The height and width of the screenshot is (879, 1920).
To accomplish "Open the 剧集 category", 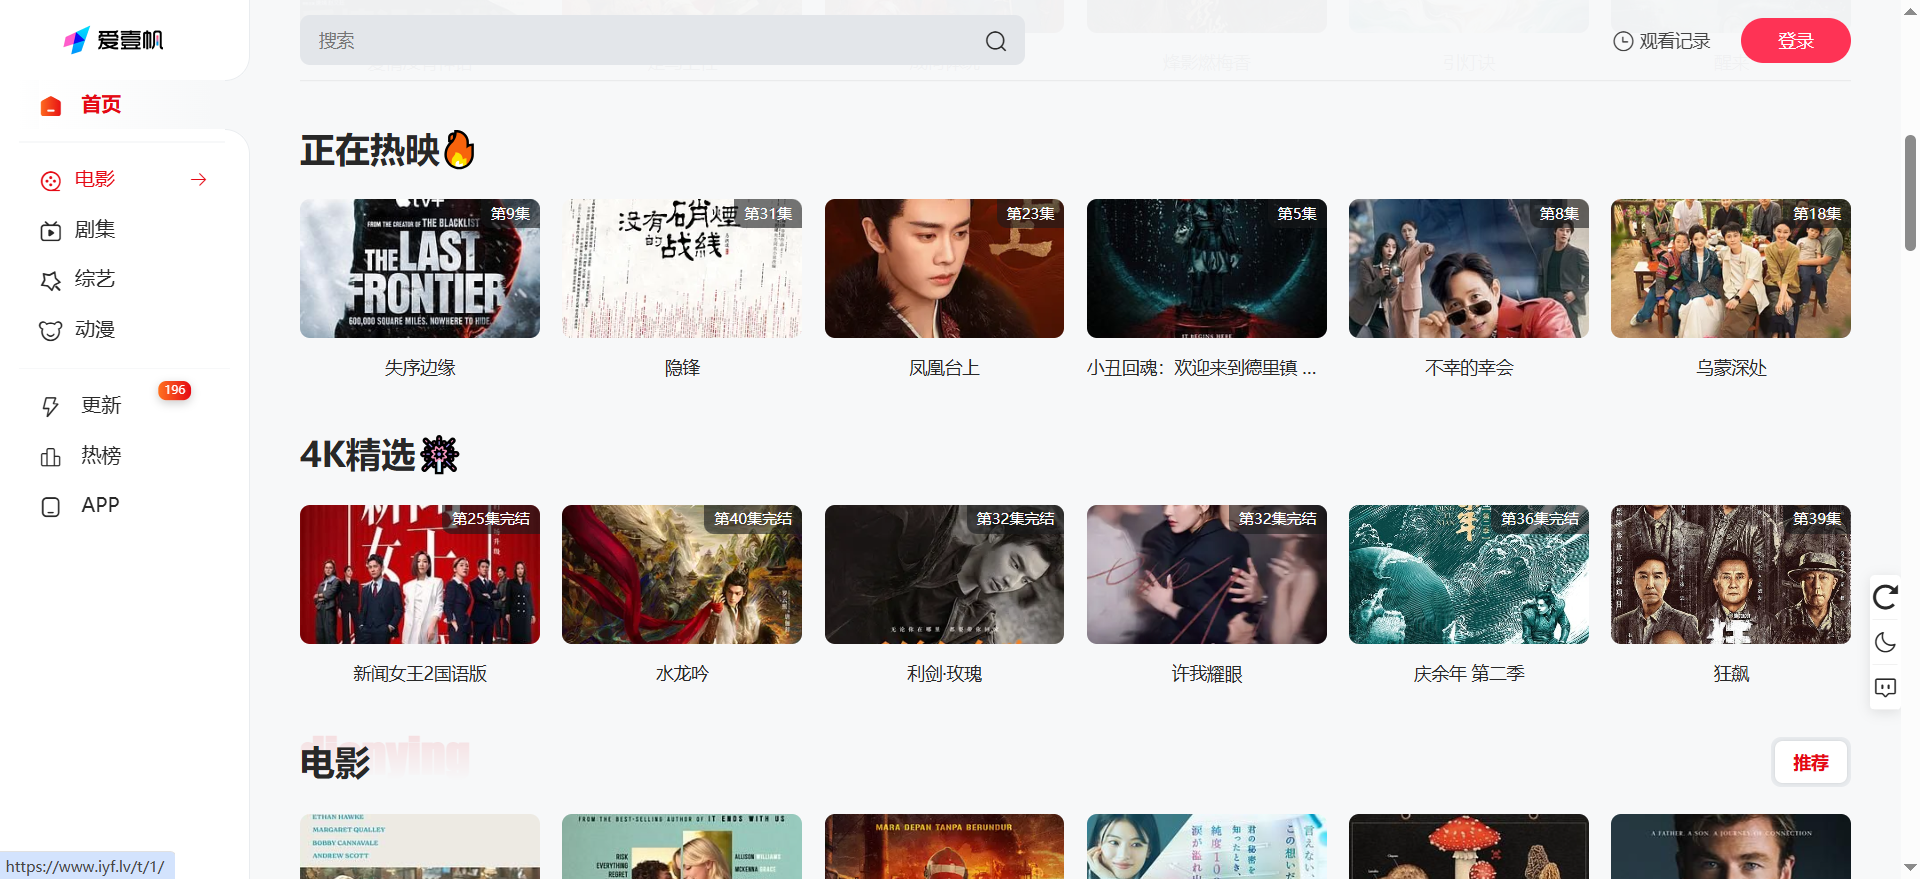I will pos(95,230).
